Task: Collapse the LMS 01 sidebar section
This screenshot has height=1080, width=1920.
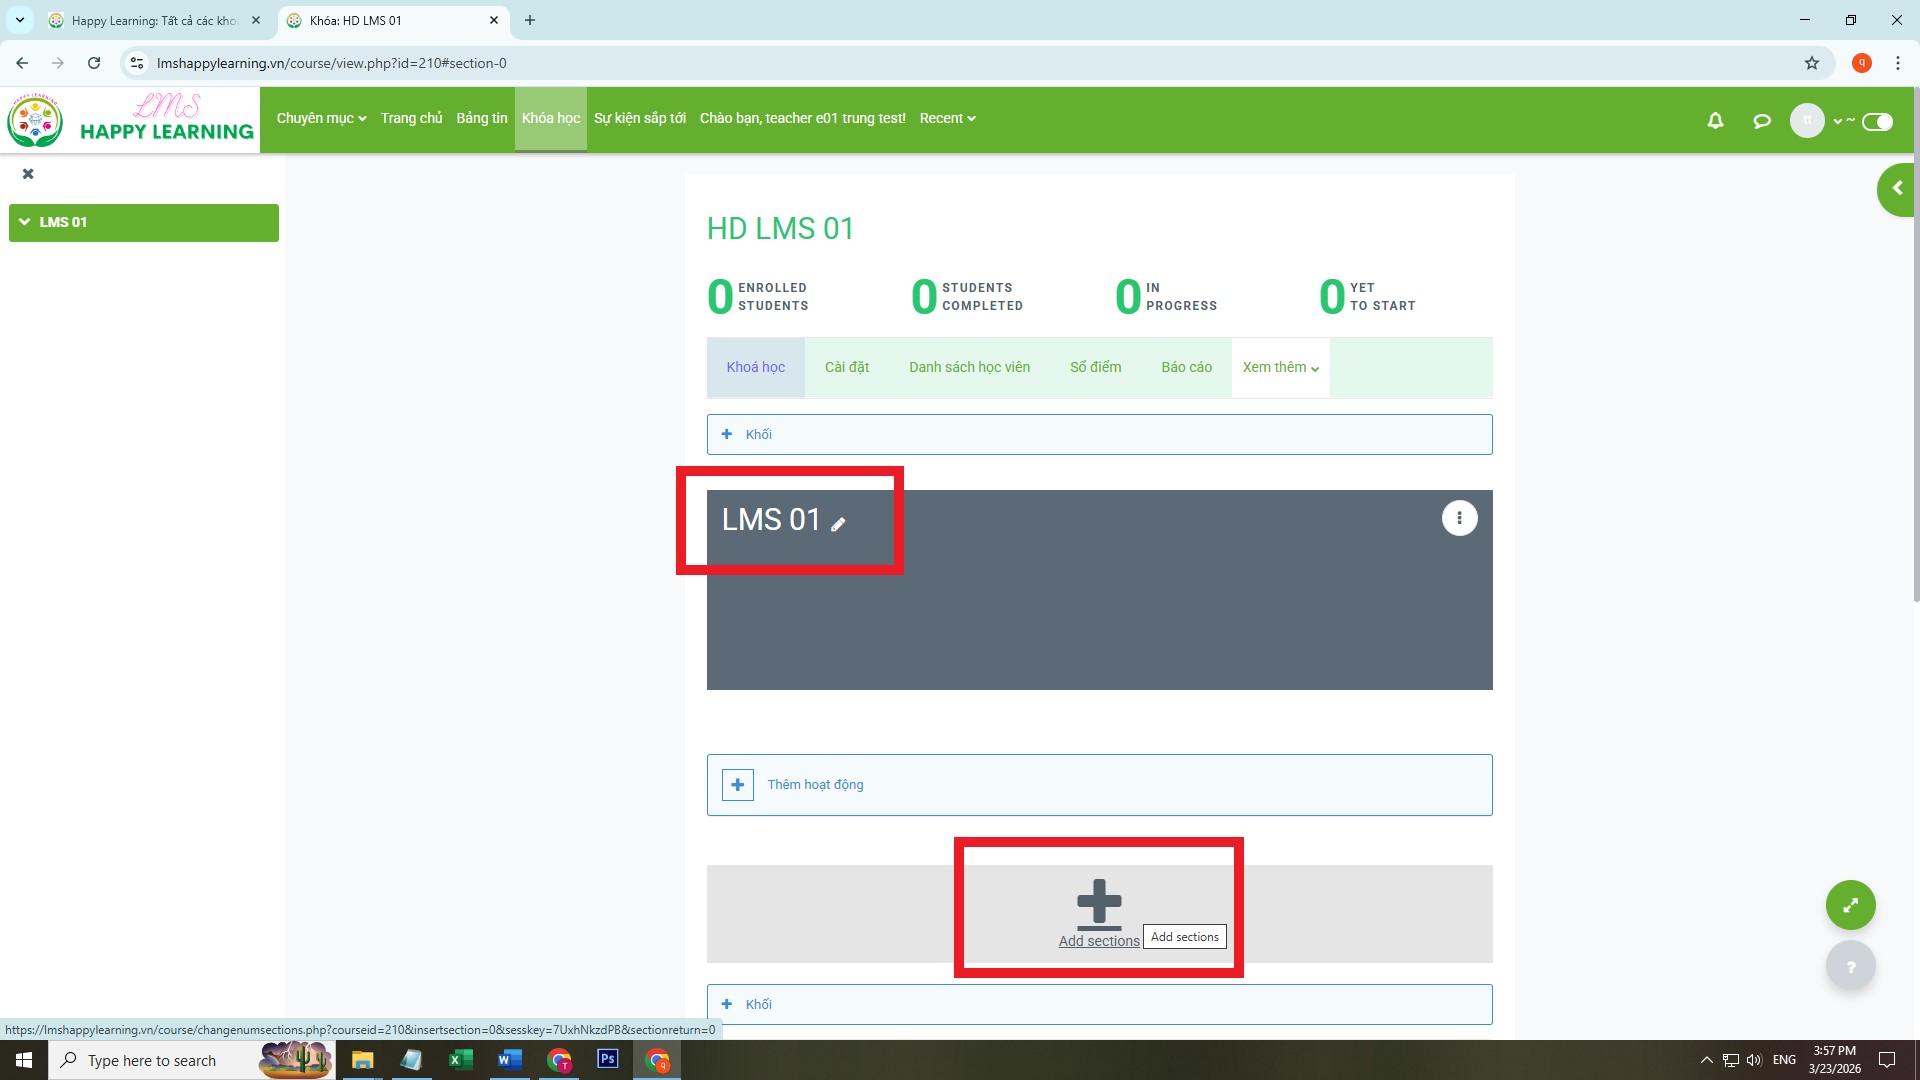Action: 25,222
